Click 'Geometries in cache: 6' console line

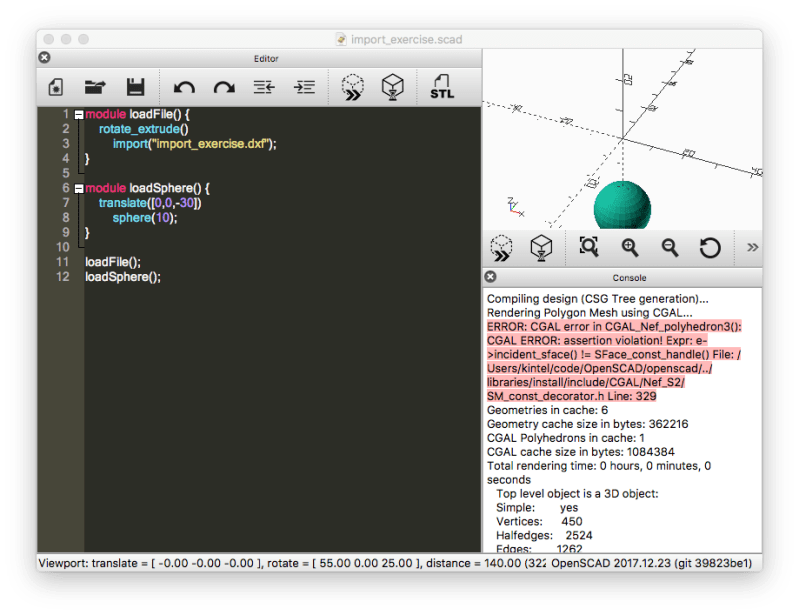[x=547, y=410]
